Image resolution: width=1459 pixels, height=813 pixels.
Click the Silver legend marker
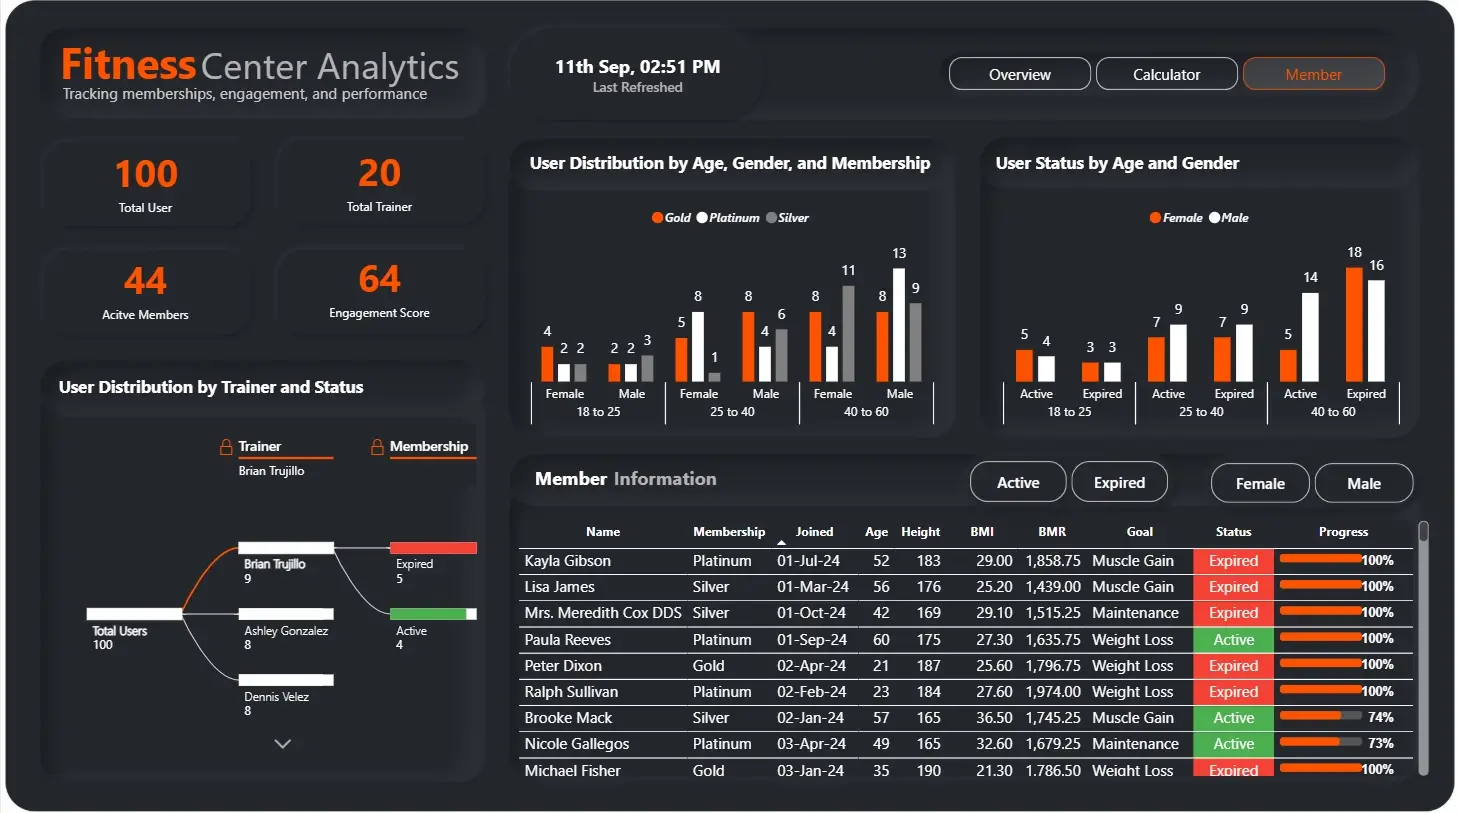tap(771, 218)
